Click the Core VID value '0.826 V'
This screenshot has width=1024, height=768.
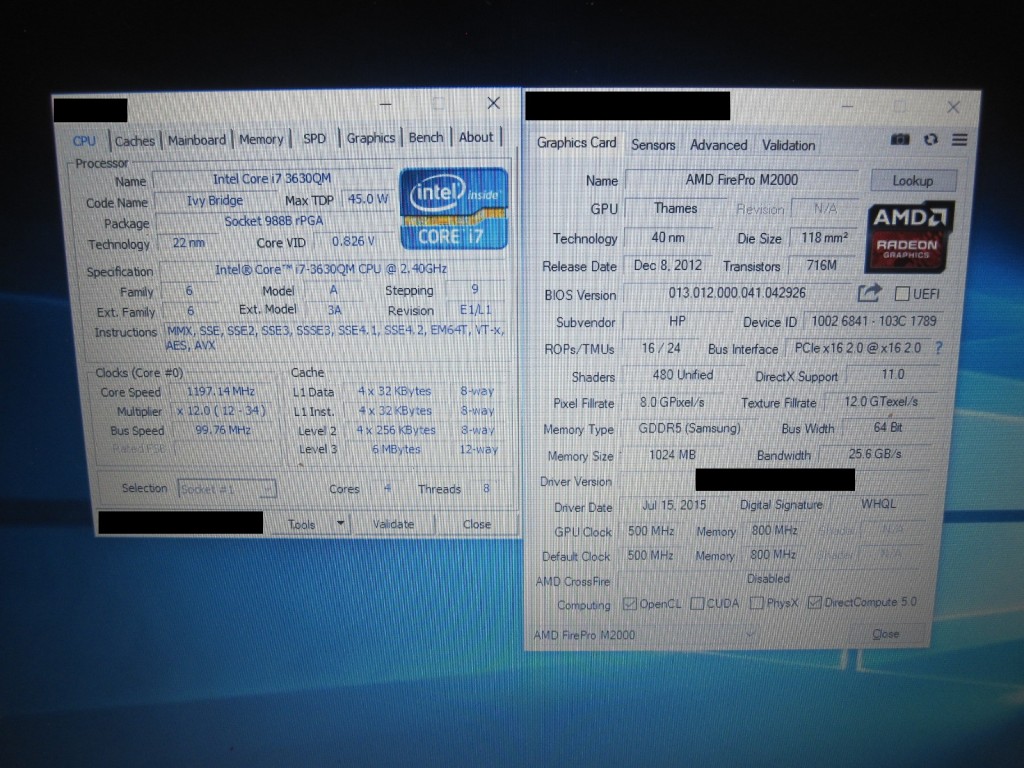(x=353, y=242)
